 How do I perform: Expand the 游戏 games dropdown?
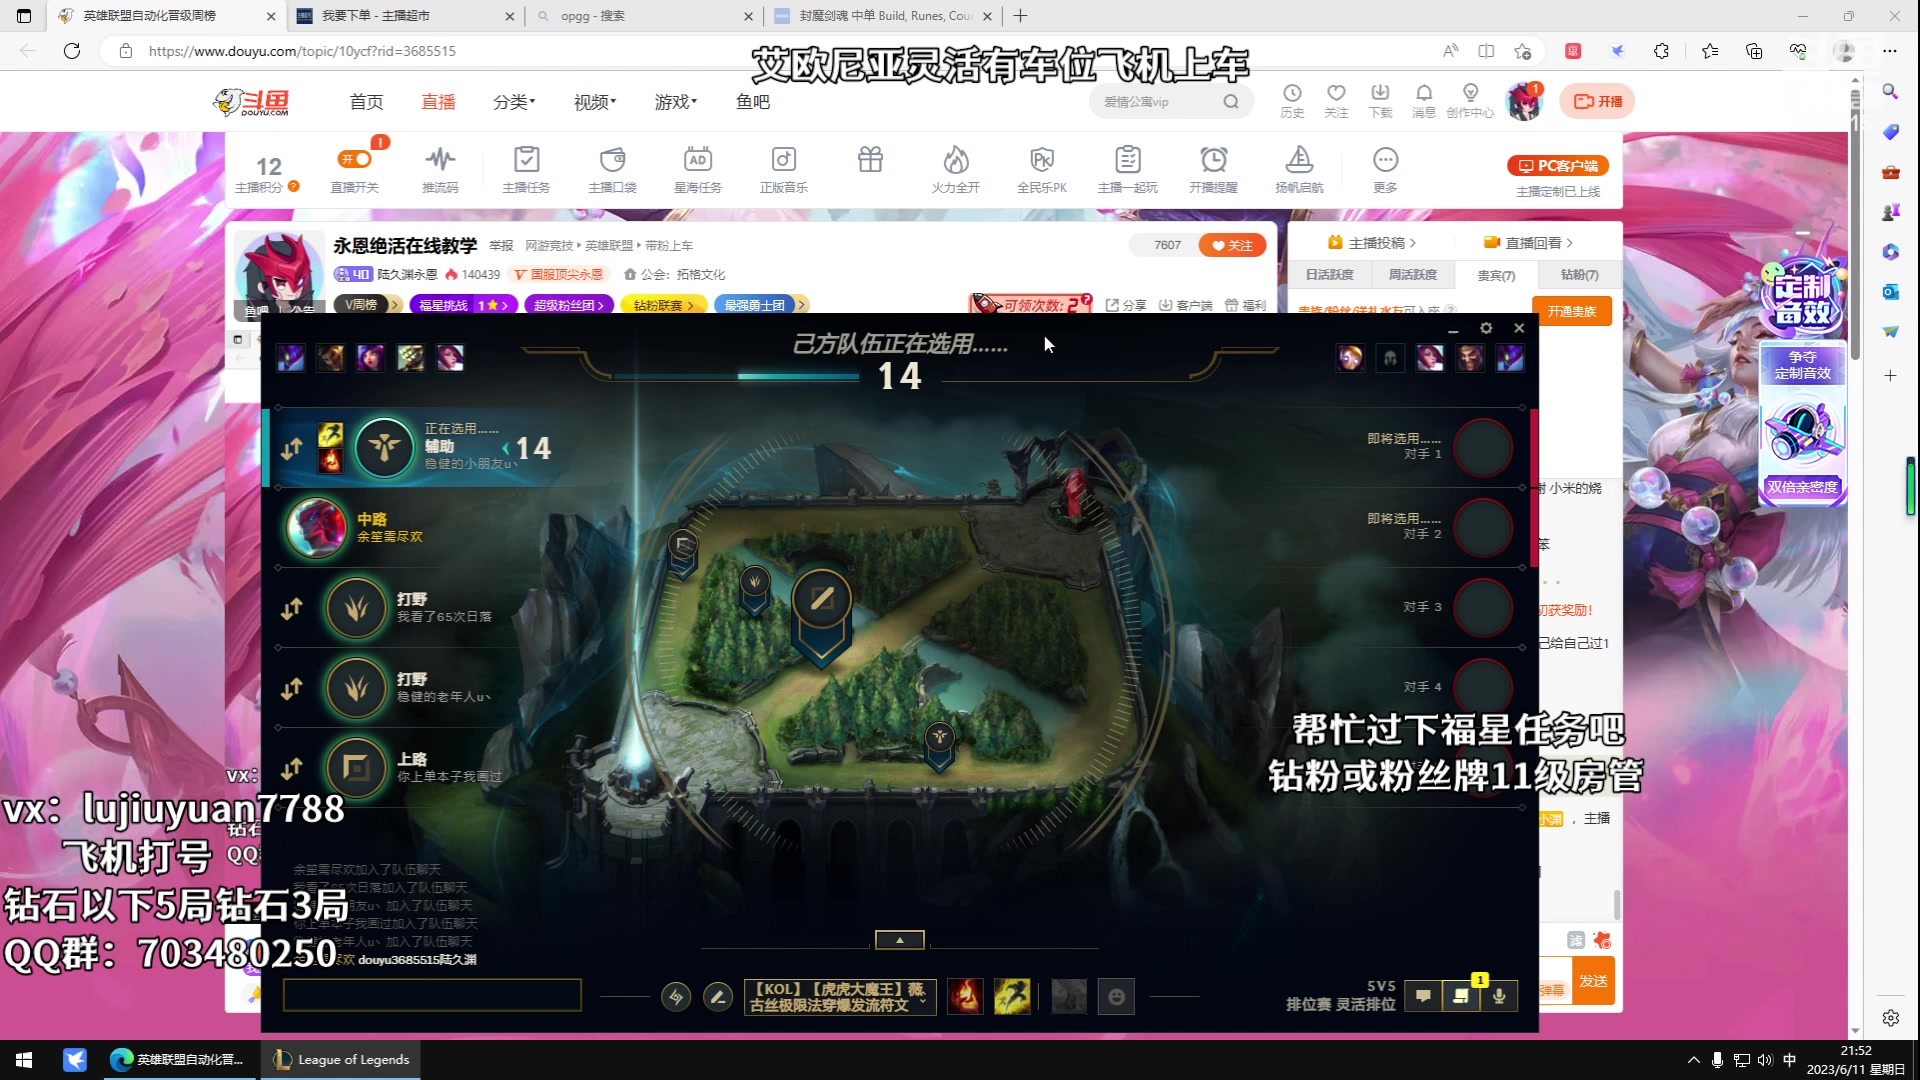pos(676,102)
